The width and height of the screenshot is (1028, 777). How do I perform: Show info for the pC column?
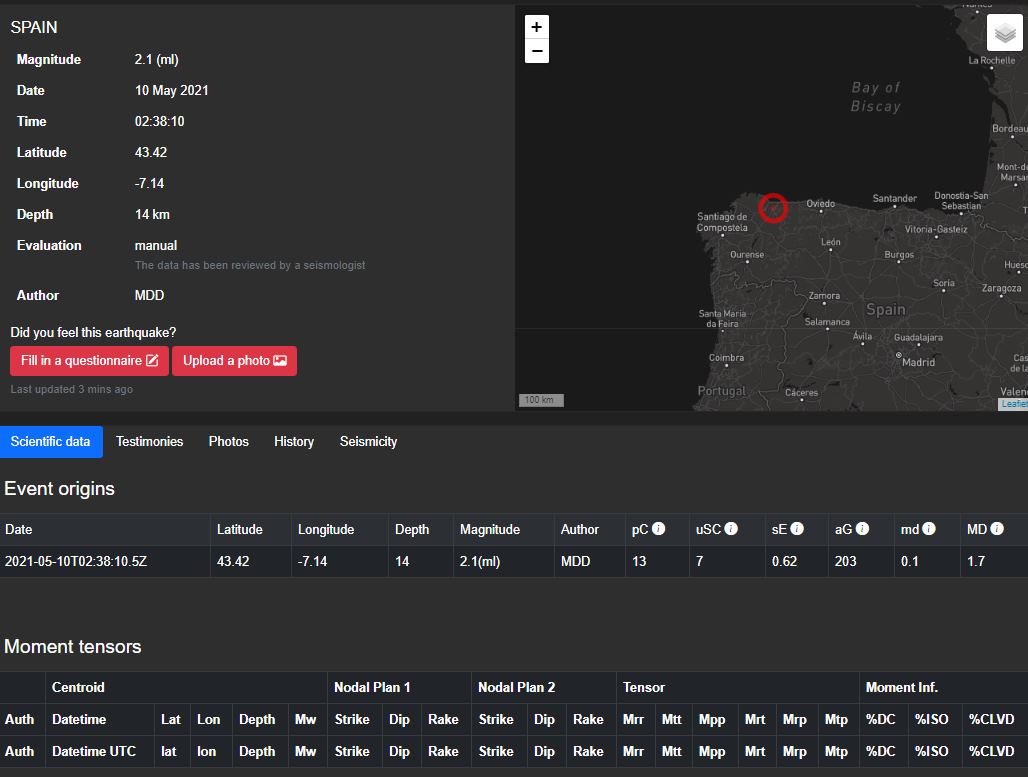point(661,529)
